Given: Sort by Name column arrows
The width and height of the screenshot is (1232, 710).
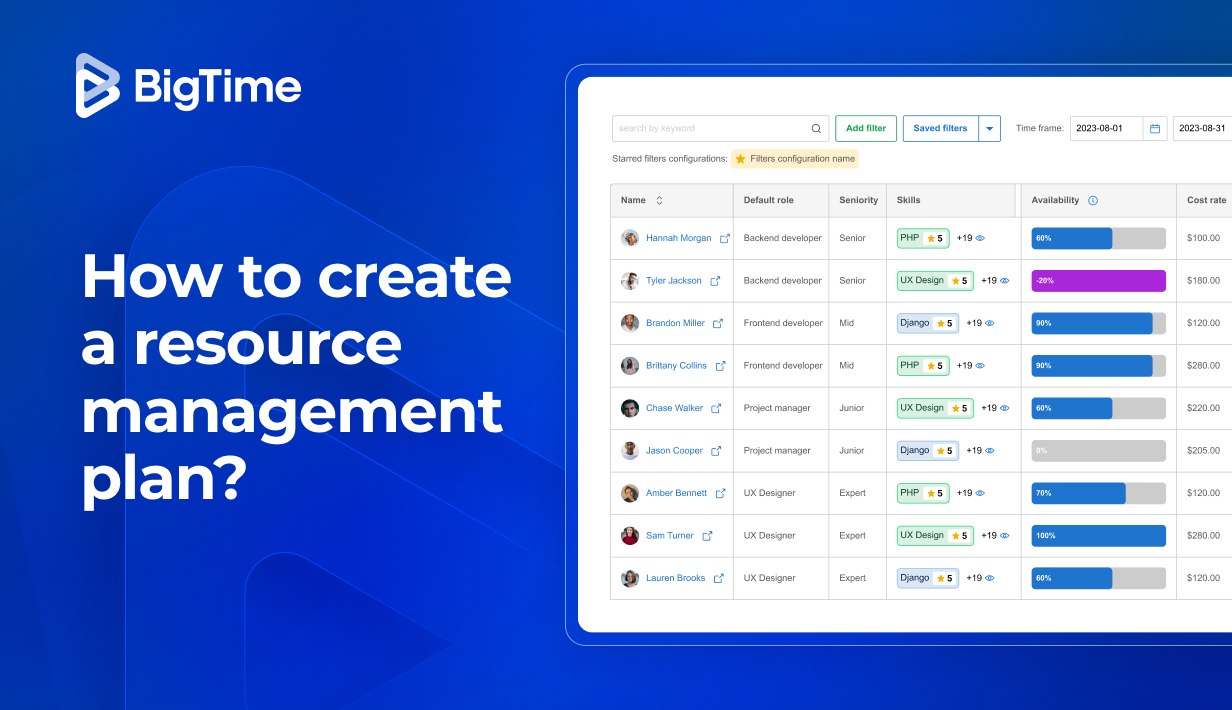Looking at the screenshot, I should click(x=659, y=200).
